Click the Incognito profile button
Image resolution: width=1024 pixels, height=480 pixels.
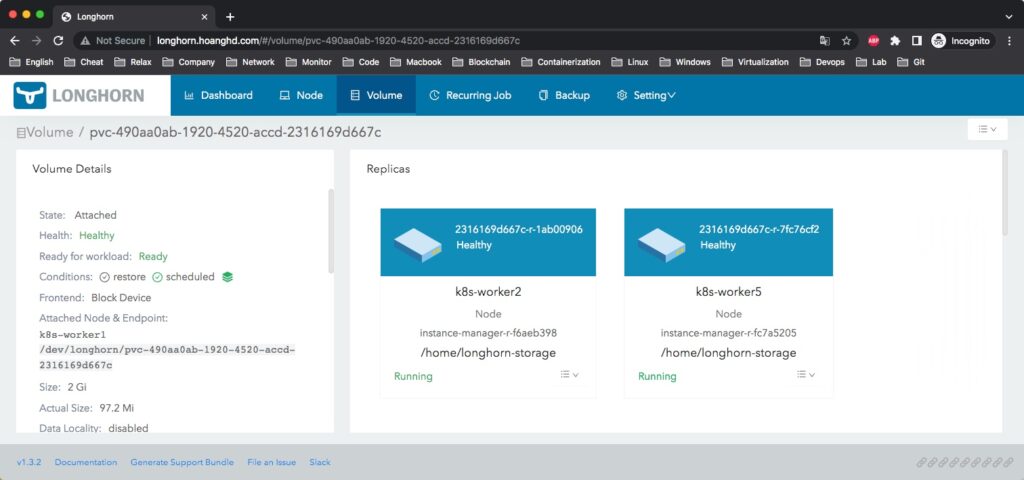[962, 40]
